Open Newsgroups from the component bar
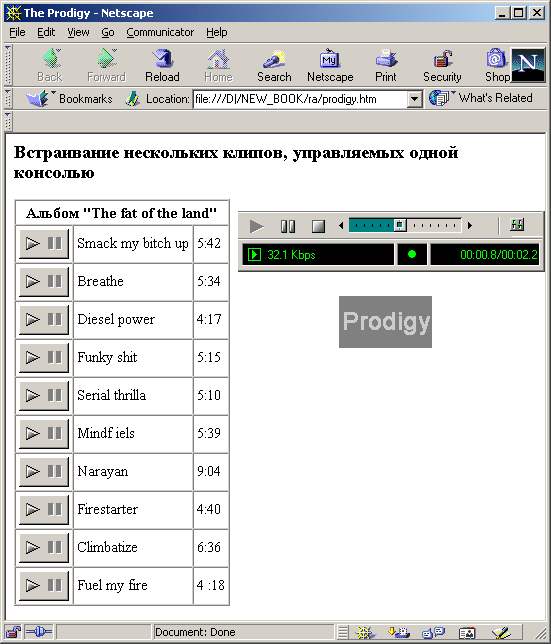The height and width of the screenshot is (644, 551). click(433, 632)
